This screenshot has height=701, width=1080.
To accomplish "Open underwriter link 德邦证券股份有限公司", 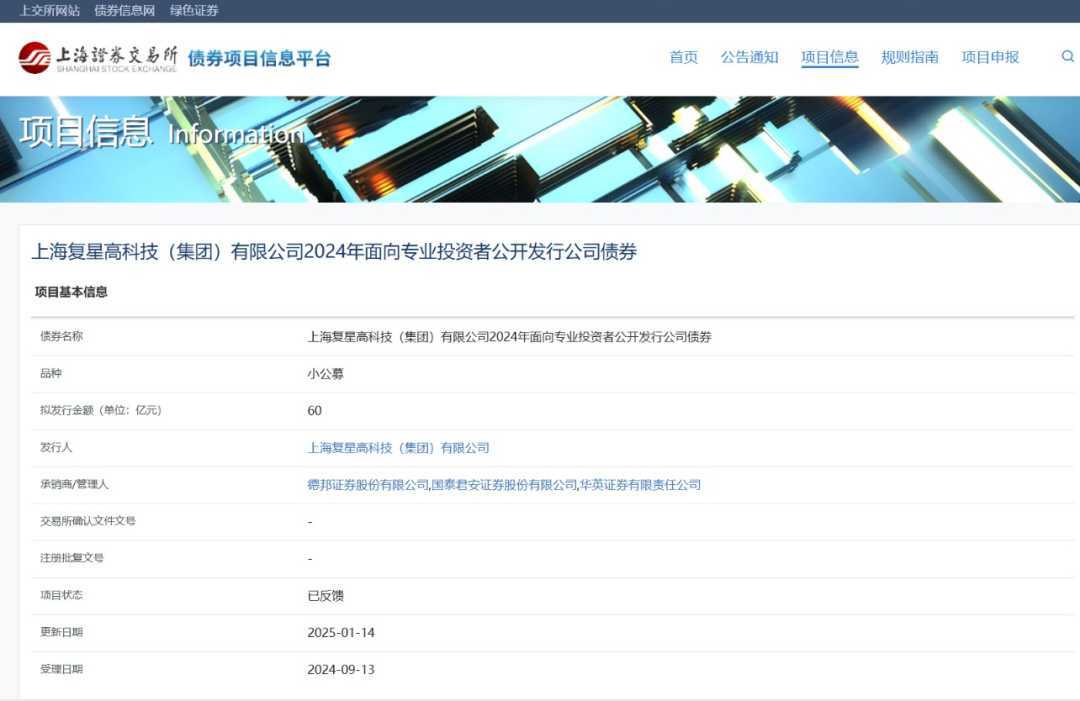I will coord(367,485).
